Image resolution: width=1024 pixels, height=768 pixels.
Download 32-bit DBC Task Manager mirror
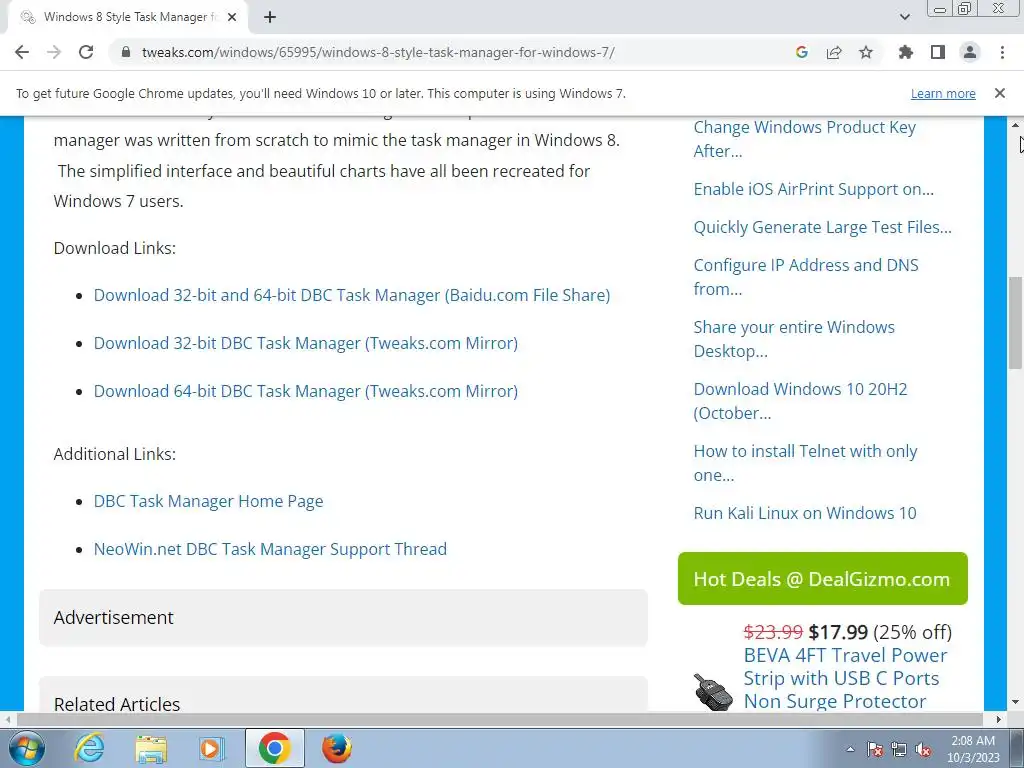point(306,343)
